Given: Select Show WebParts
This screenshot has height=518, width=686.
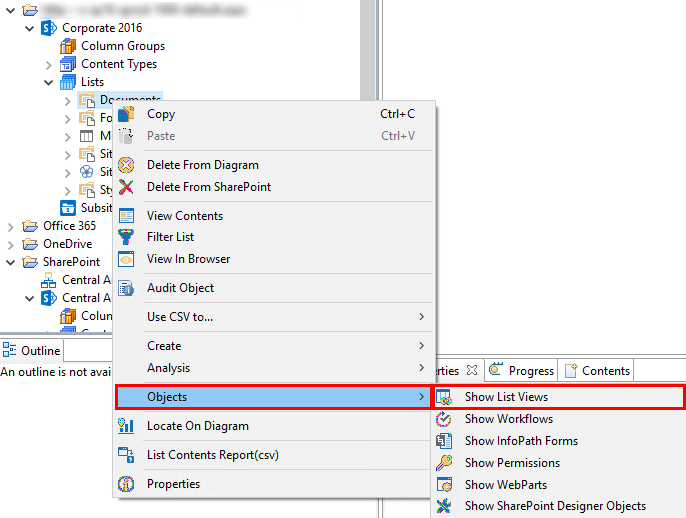Looking at the screenshot, I should click(x=559, y=484).
